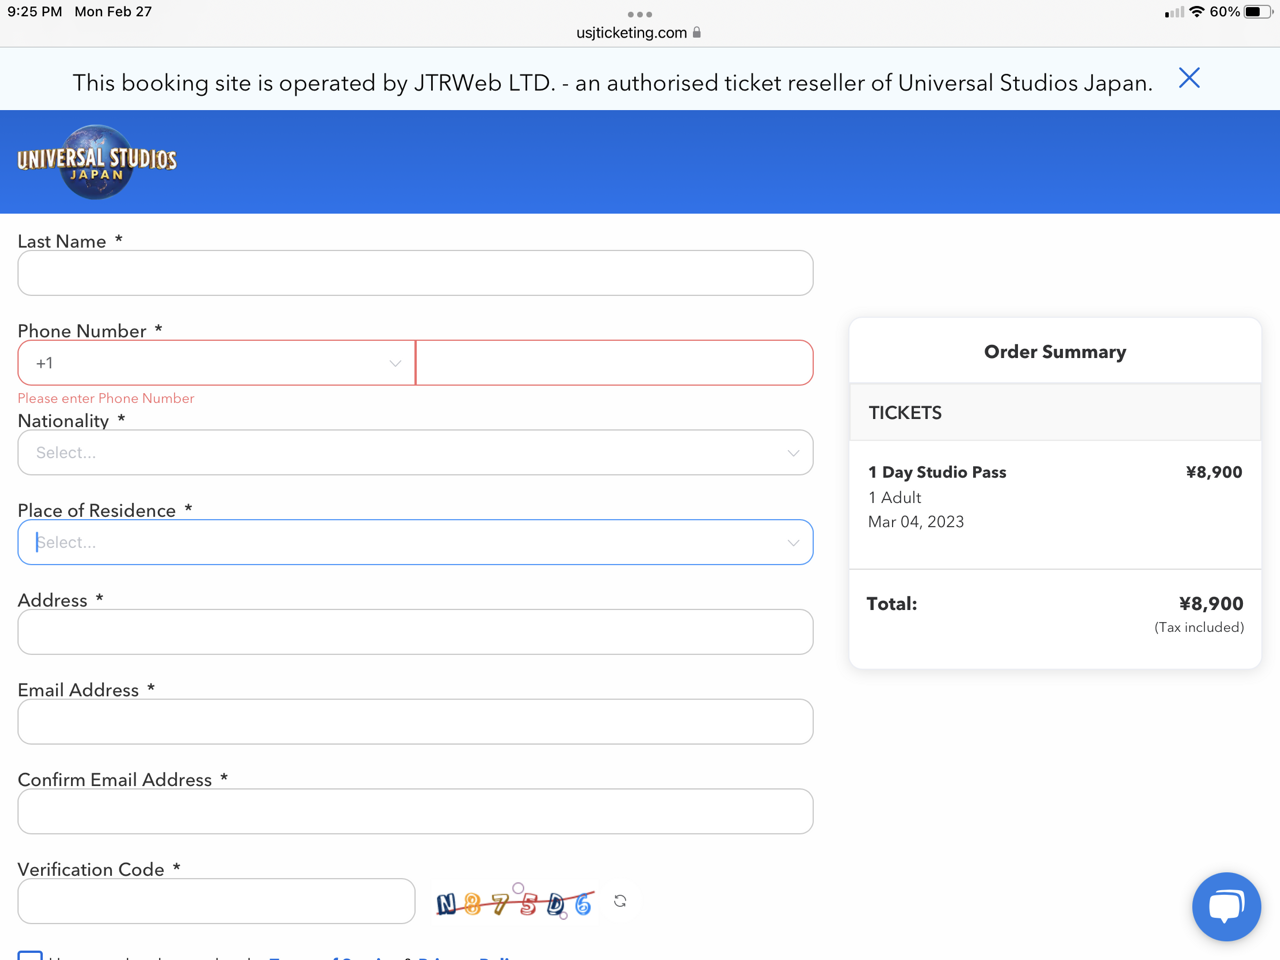Select the Email Address field
The height and width of the screenshot is (960, 1280).
click(415, 722)
